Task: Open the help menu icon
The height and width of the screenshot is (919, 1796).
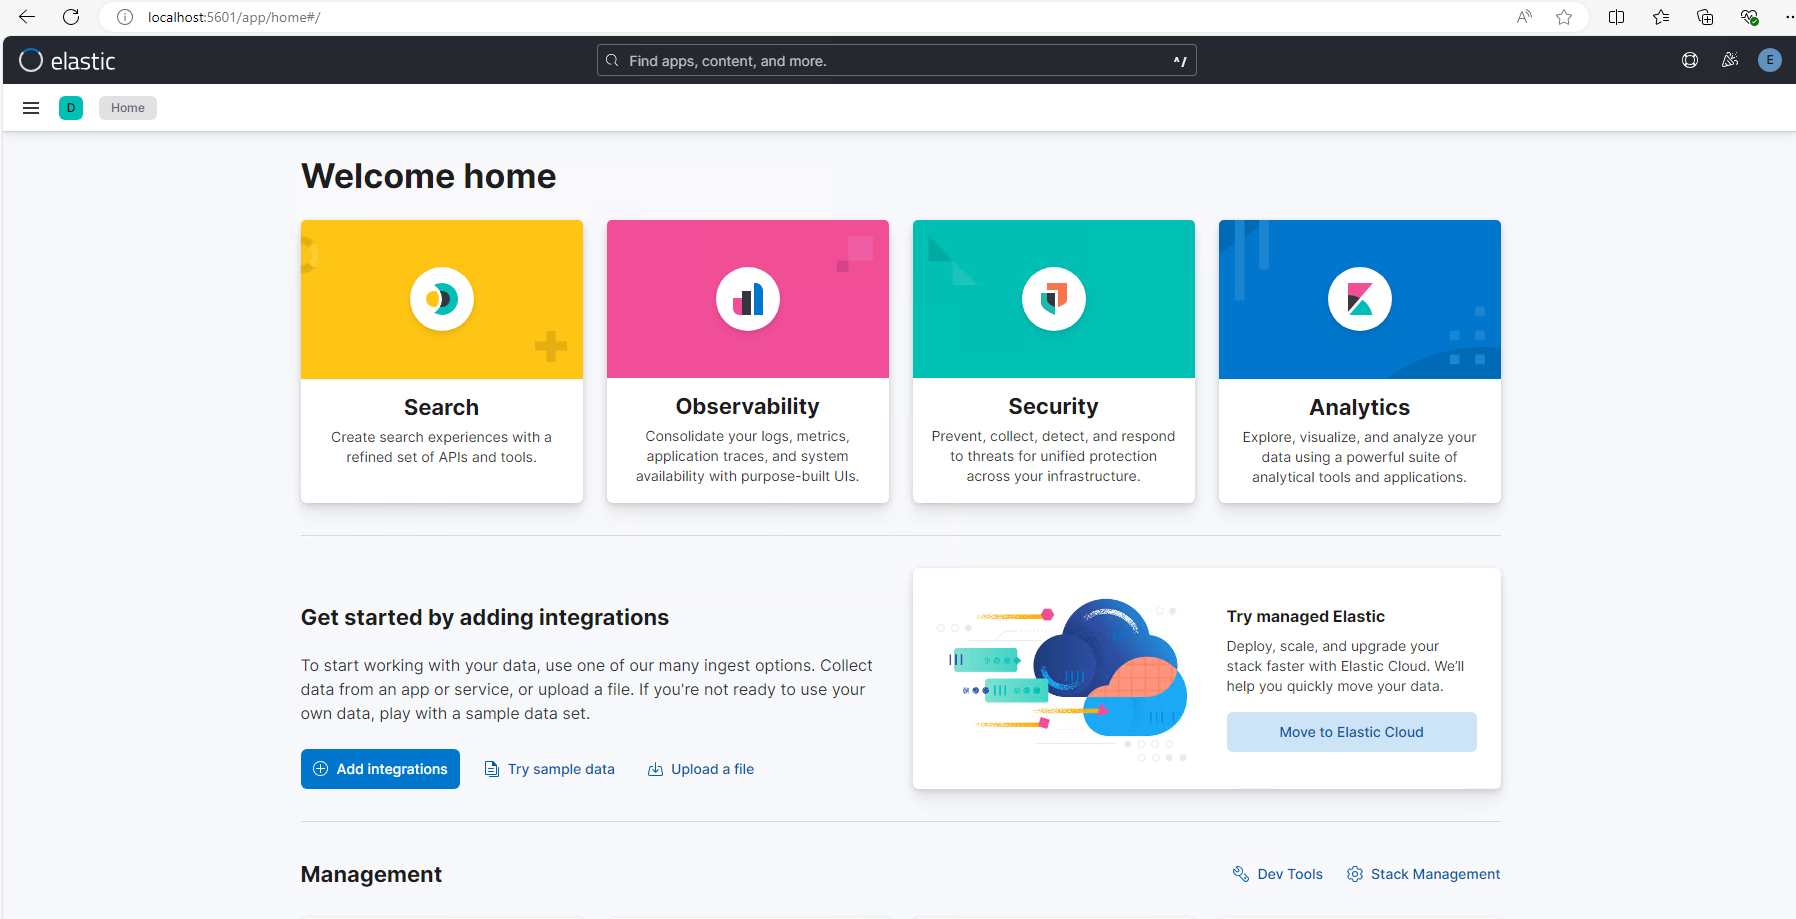Action: (1690, 60)
